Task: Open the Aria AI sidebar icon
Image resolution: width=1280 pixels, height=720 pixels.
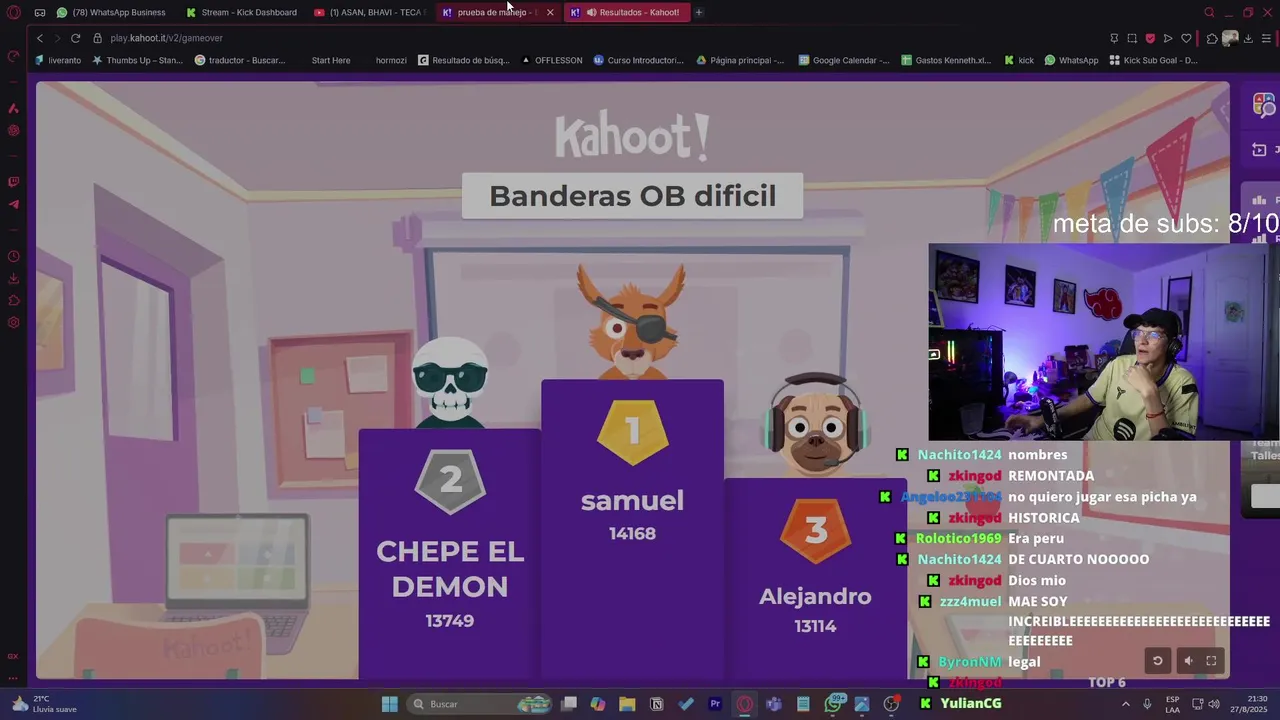Action: [x=13, y=108]
